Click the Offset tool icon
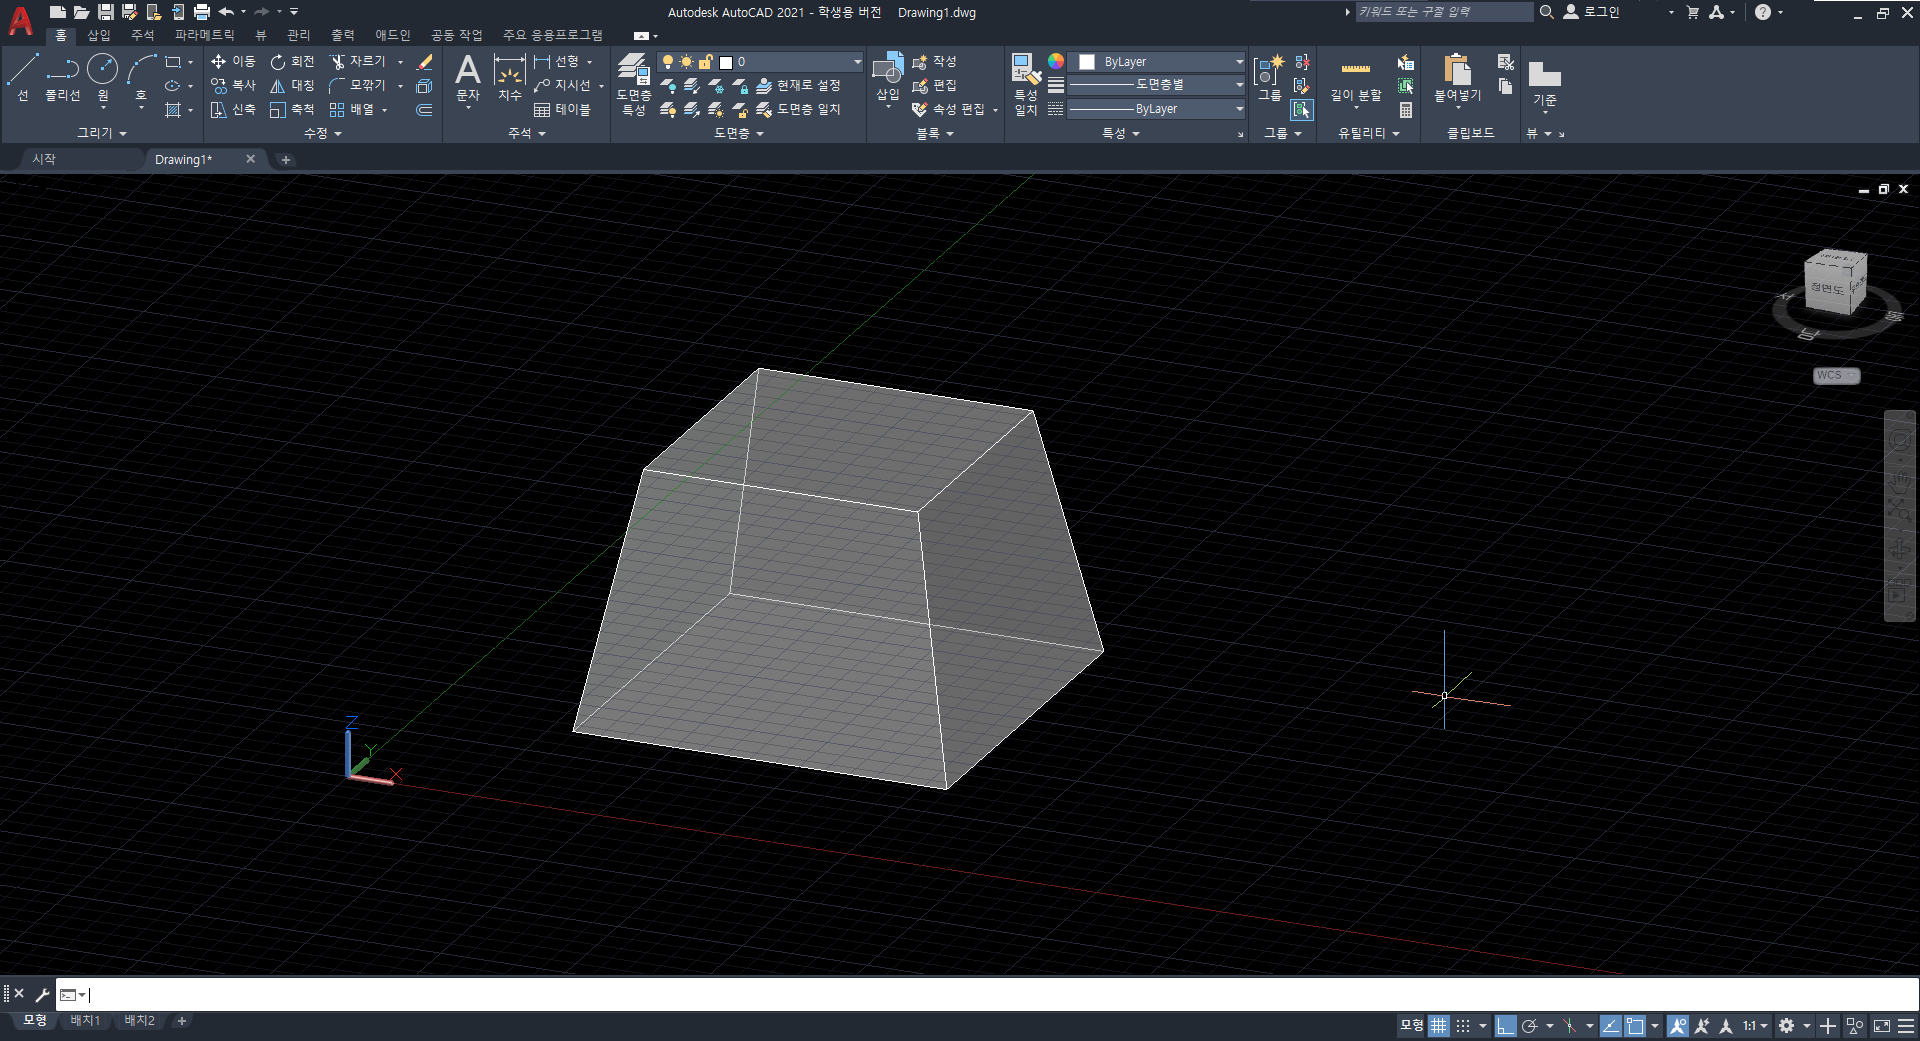Image resolution: width=1920 pixels, height=1041 pixels. [424, 110]
